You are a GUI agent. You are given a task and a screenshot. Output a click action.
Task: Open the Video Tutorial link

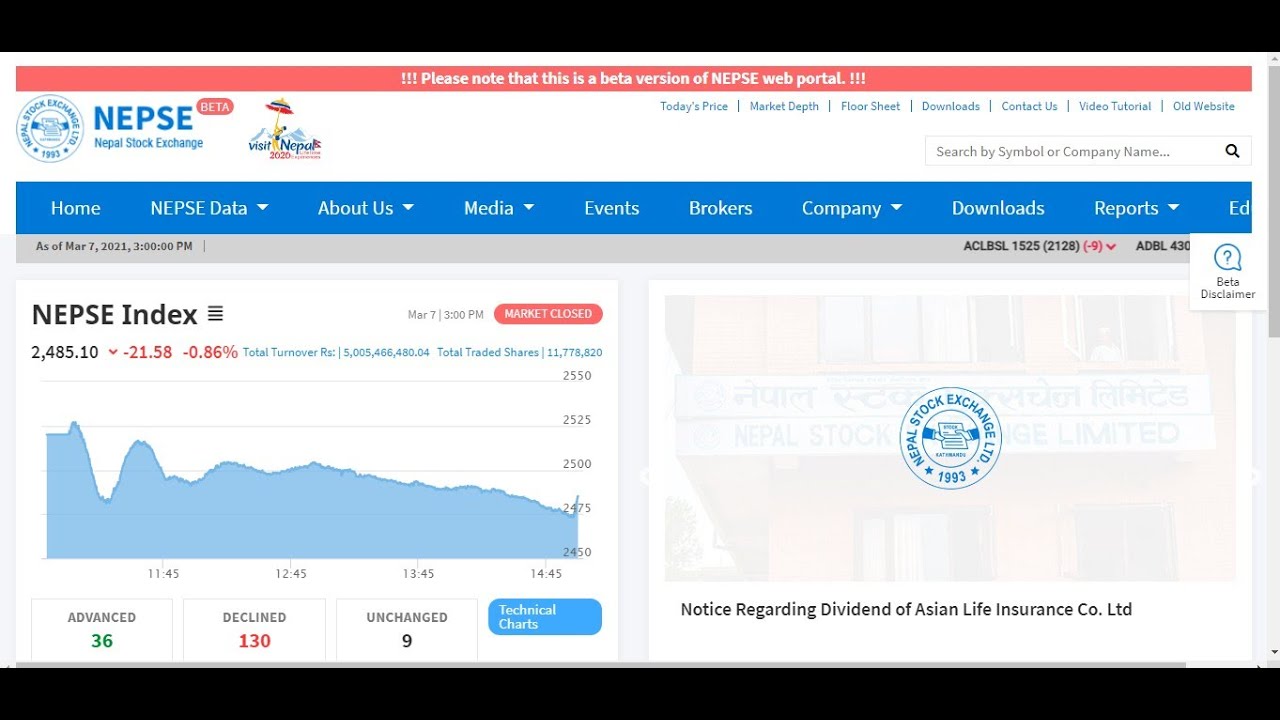point(1115,106)
